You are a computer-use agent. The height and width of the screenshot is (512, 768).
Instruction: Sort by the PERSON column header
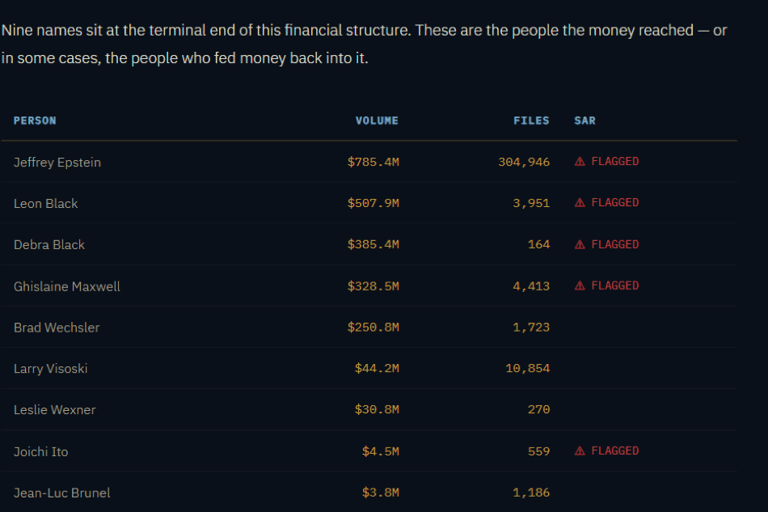(35, 121)
